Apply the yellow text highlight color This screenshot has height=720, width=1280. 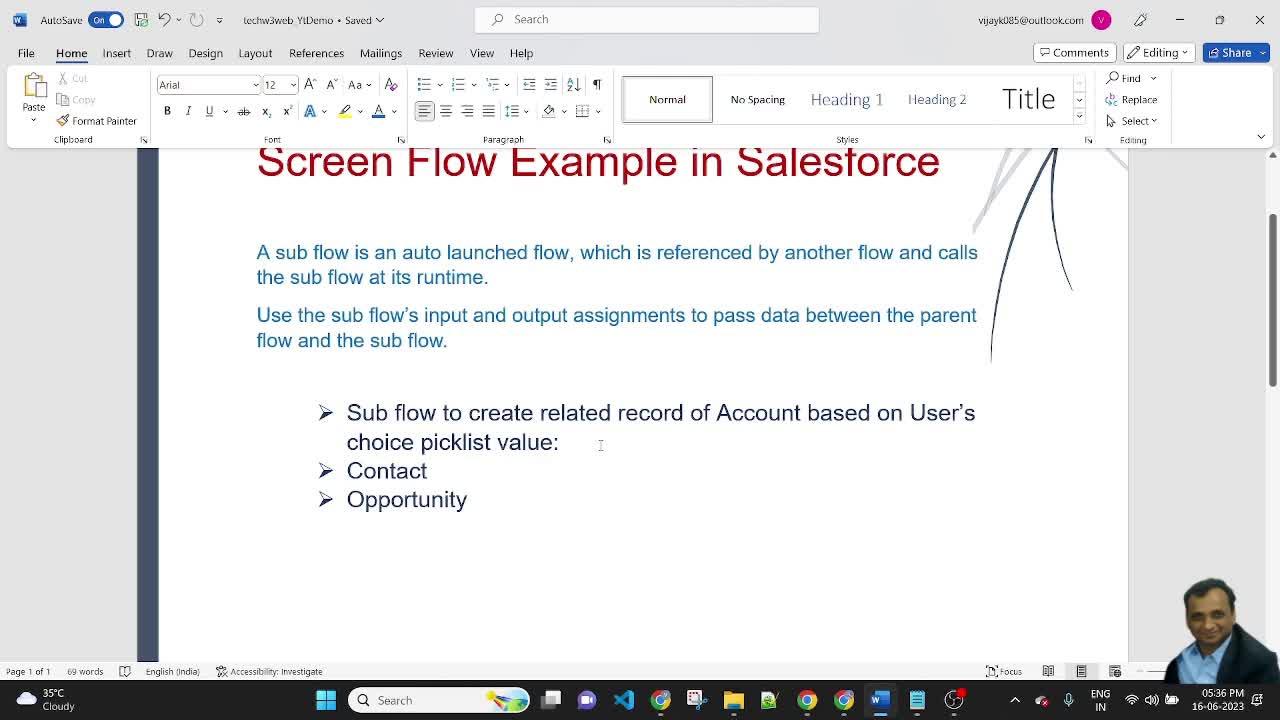[345, 111]
